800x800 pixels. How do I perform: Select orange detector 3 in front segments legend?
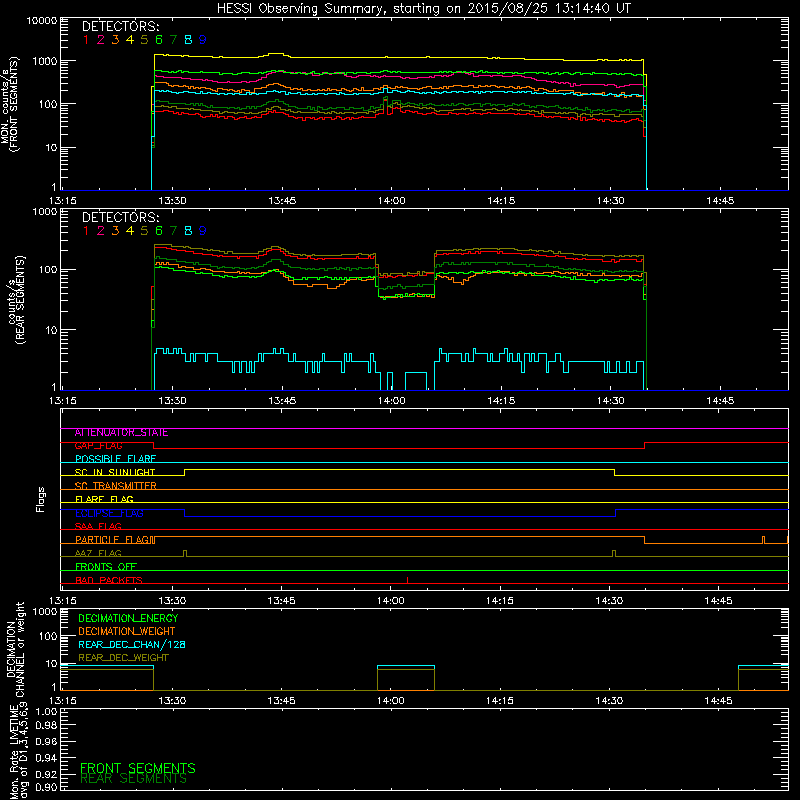point(115,40)
